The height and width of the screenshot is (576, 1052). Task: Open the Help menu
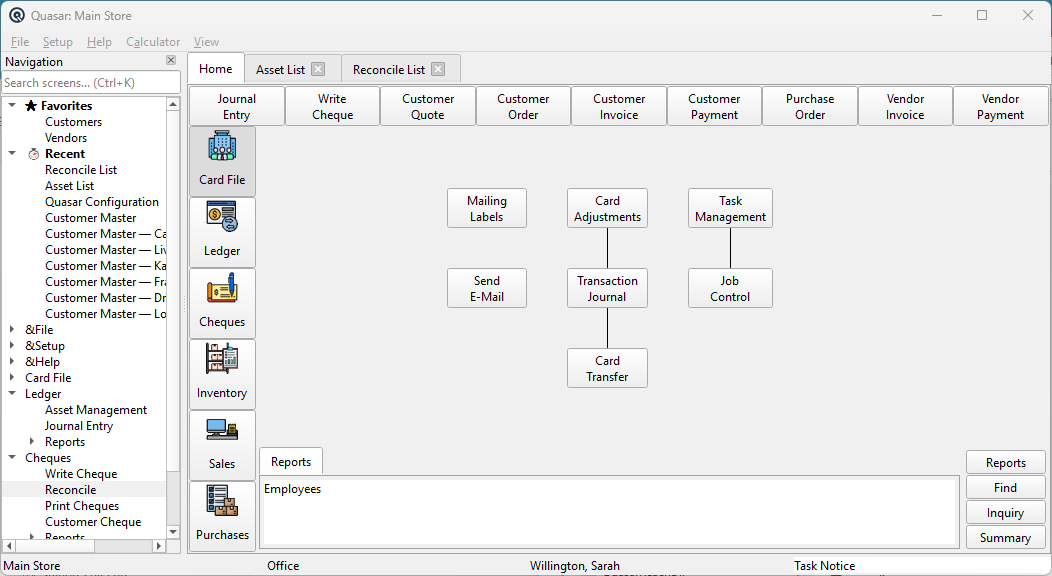[99, 42]
